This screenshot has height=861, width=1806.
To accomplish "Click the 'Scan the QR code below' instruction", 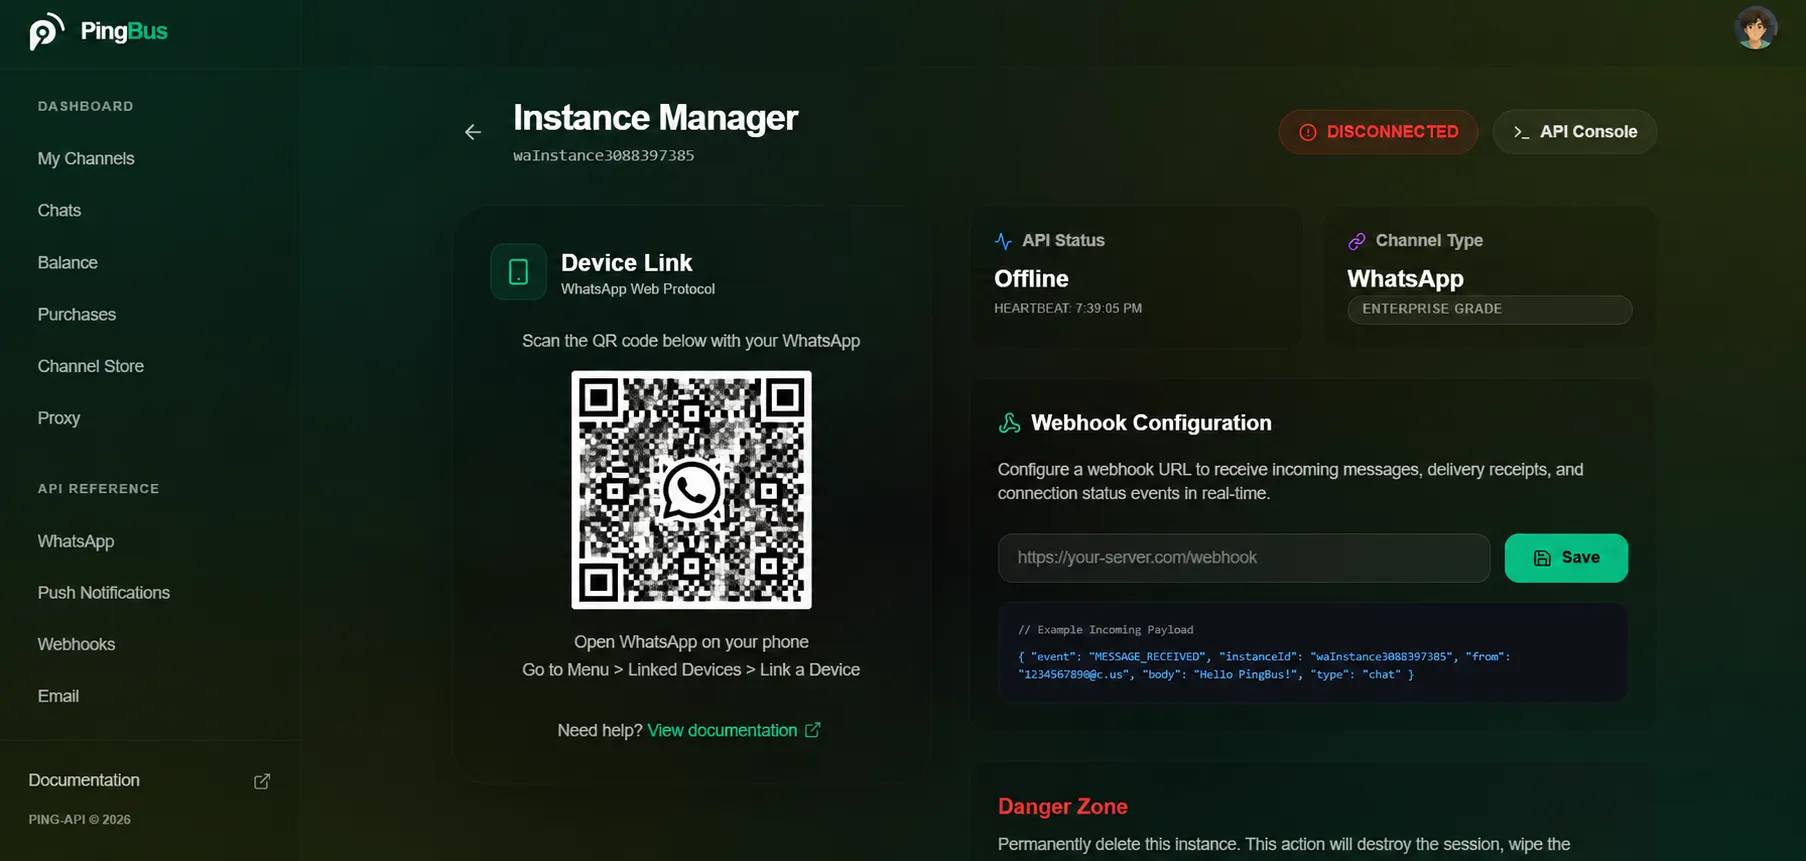I will [691, 341].
